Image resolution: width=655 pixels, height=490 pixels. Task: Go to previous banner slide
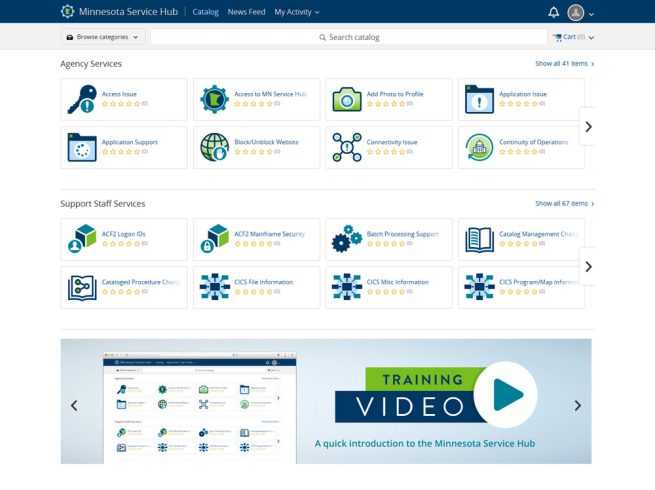(74, 405)
